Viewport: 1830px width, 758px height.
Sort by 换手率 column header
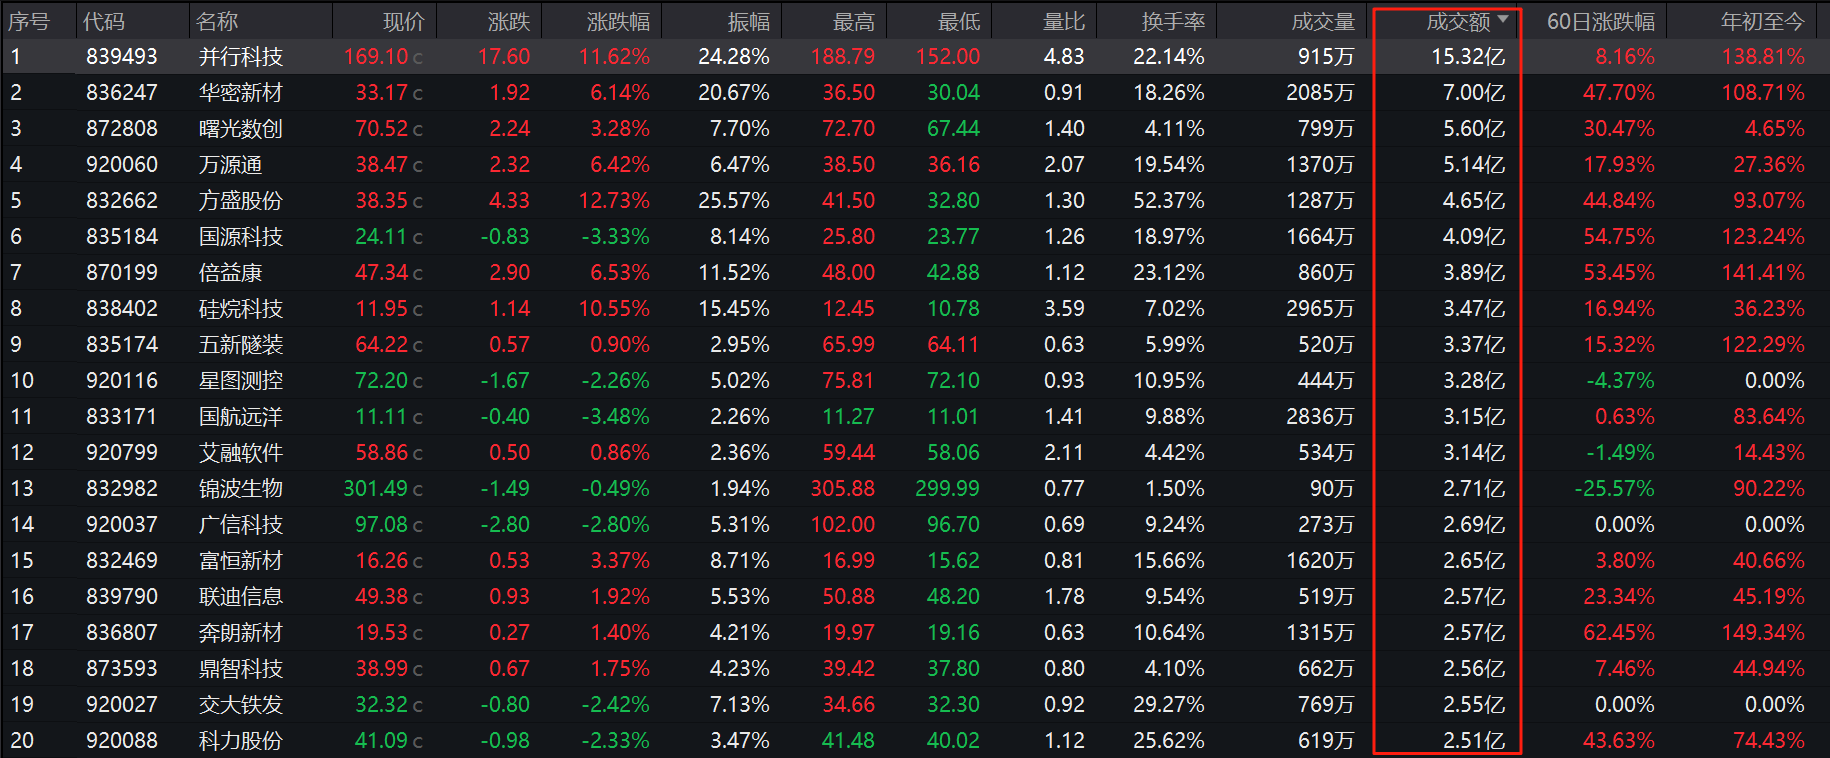point(1173,21)
